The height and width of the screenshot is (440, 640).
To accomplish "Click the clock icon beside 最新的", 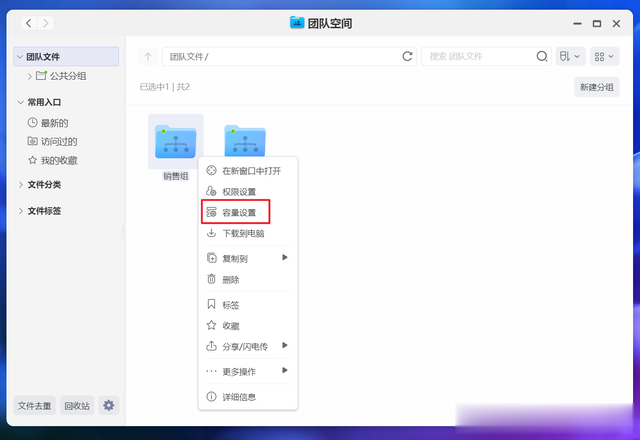I will pyautogui.click(x=32, y=122).
